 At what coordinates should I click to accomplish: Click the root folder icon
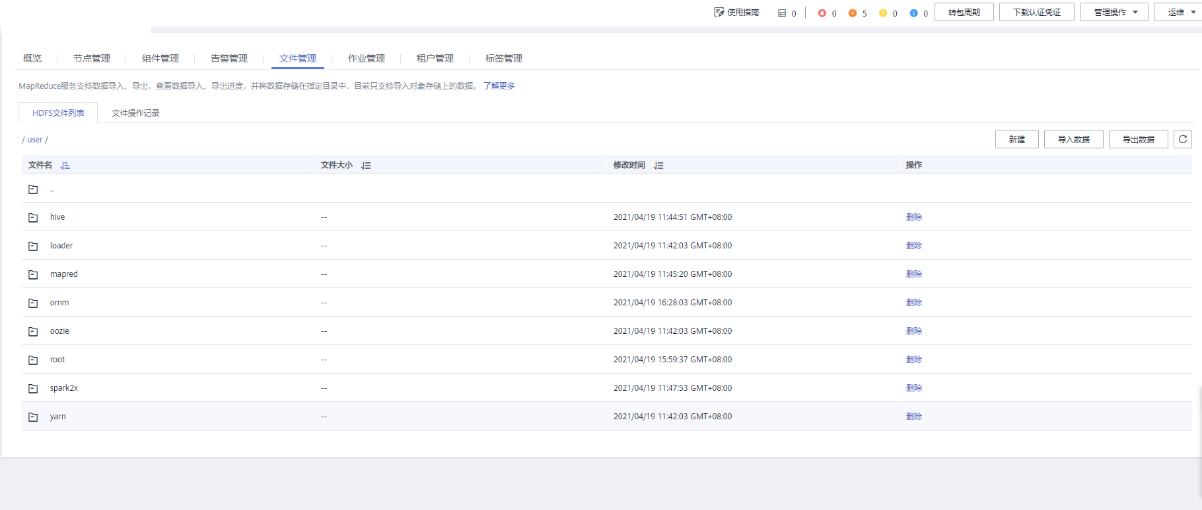click(x=33, y=359)
